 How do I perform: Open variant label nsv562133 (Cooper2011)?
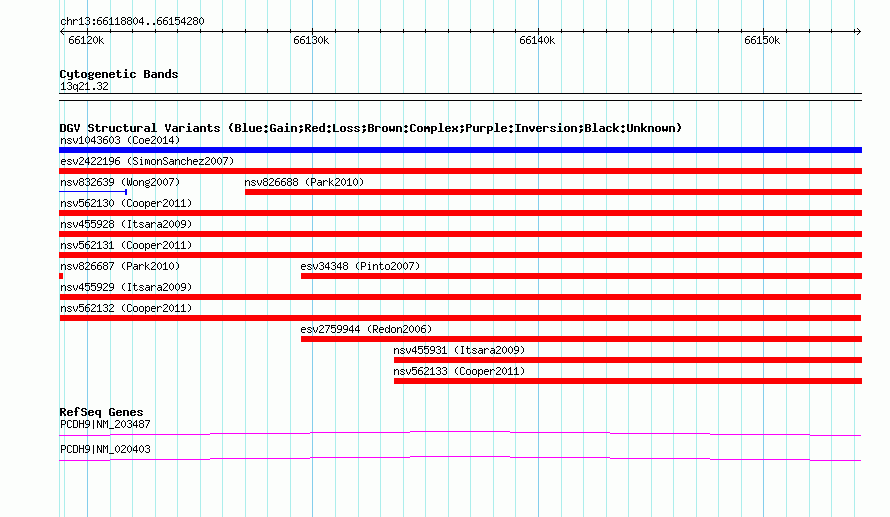(x=459, y=371)
